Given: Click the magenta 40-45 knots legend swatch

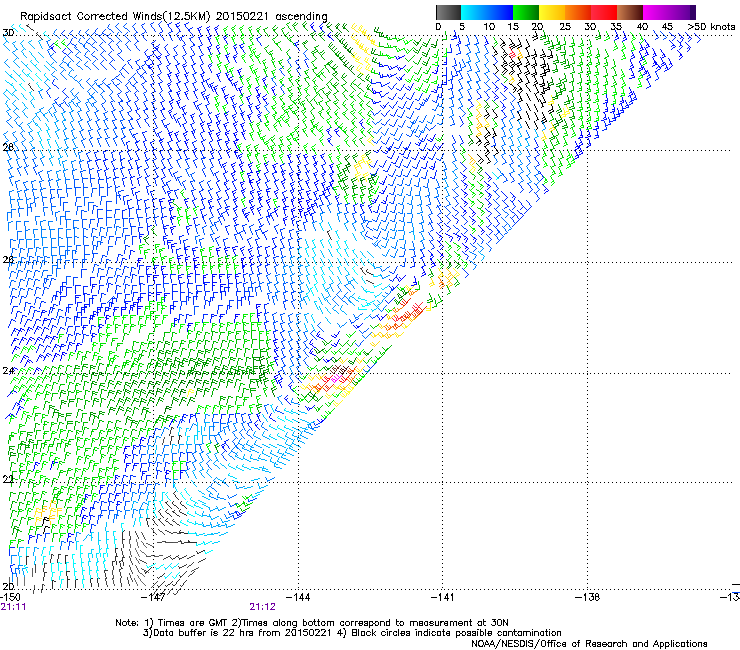Looking at the screenshot, I should coord(656,13).
